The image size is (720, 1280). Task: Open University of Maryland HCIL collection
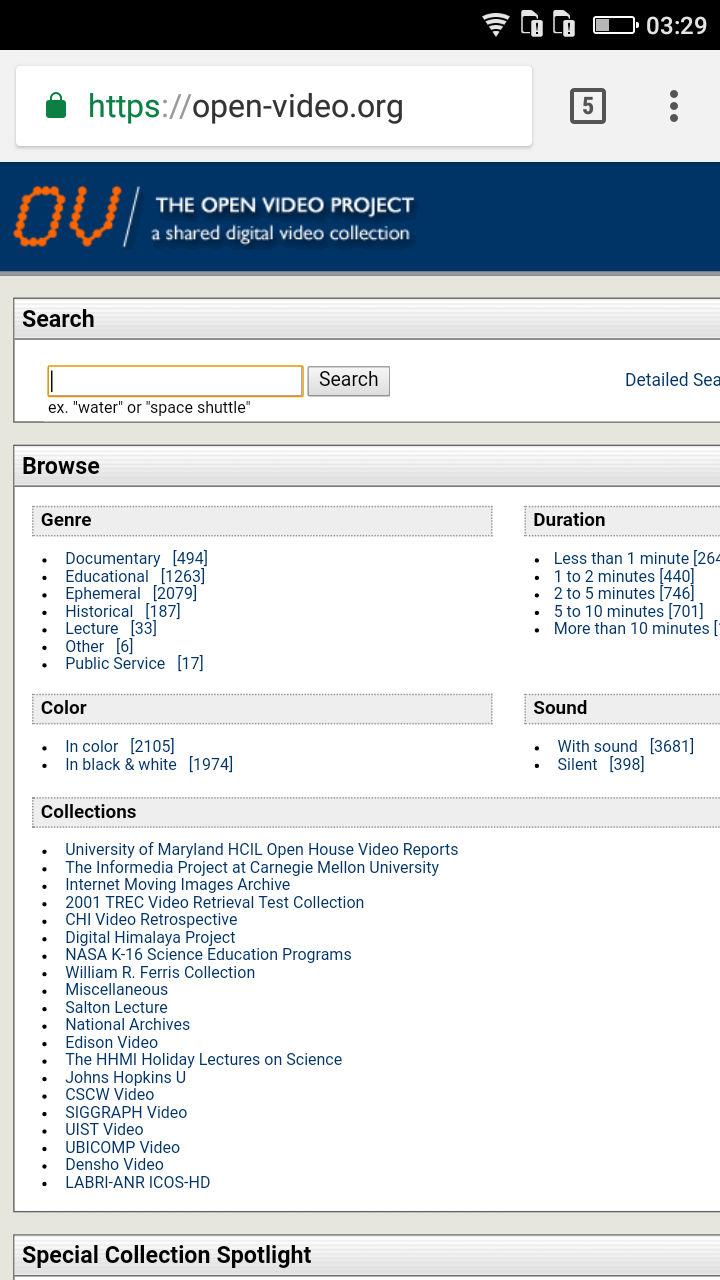pyautogui.click(x=262, y=849)
